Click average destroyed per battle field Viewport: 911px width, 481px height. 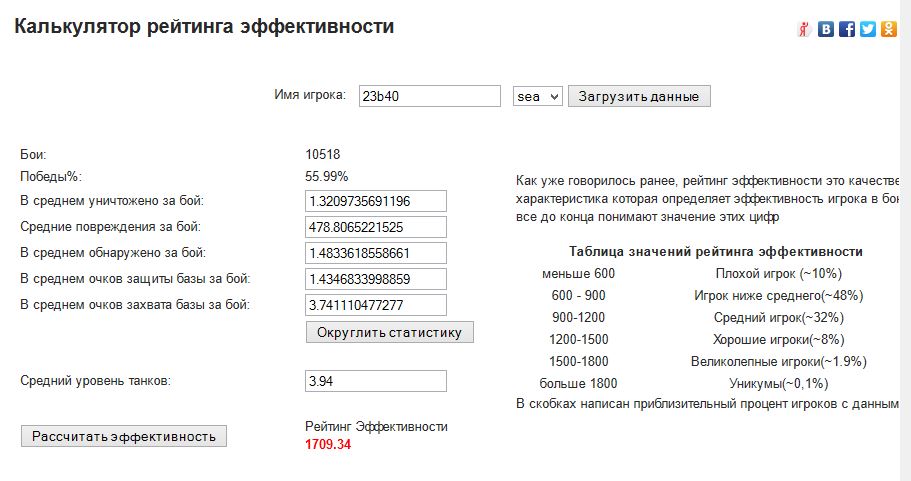[x=376, y=201]
